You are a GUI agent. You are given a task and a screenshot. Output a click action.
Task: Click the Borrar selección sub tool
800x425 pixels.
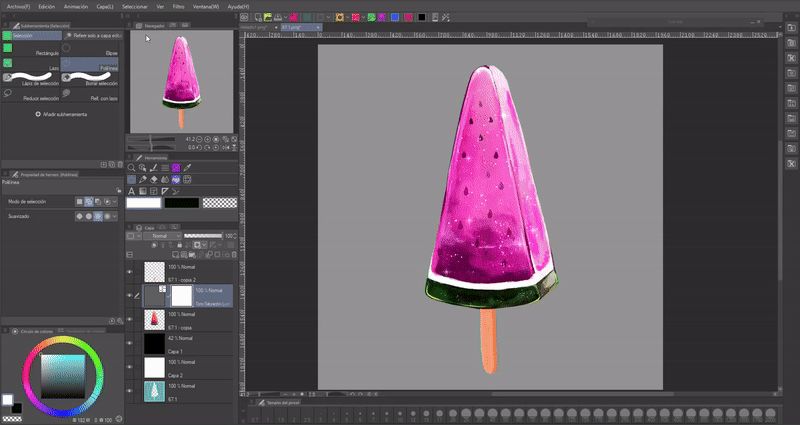90,79
